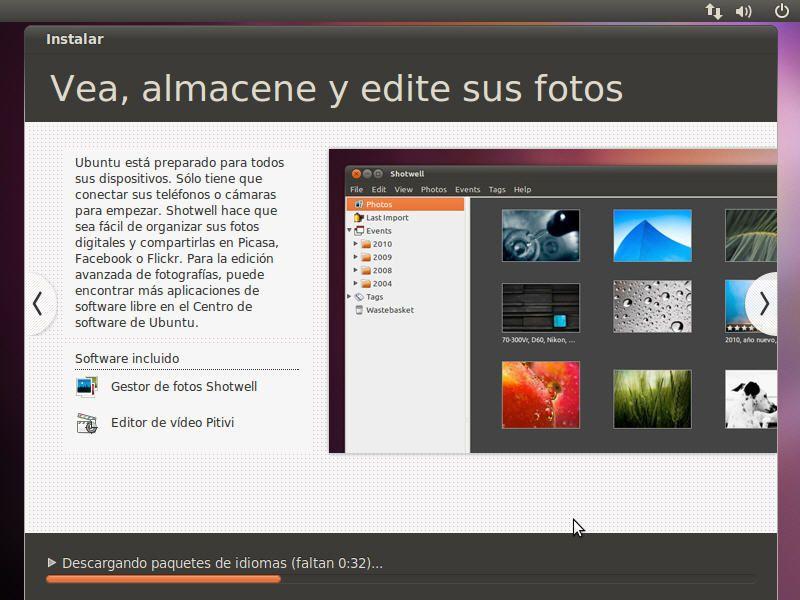The width and height of the screenshot is (800, 600).
Task: Expand the 2004 events folder
Action: (x=356, y=283)
